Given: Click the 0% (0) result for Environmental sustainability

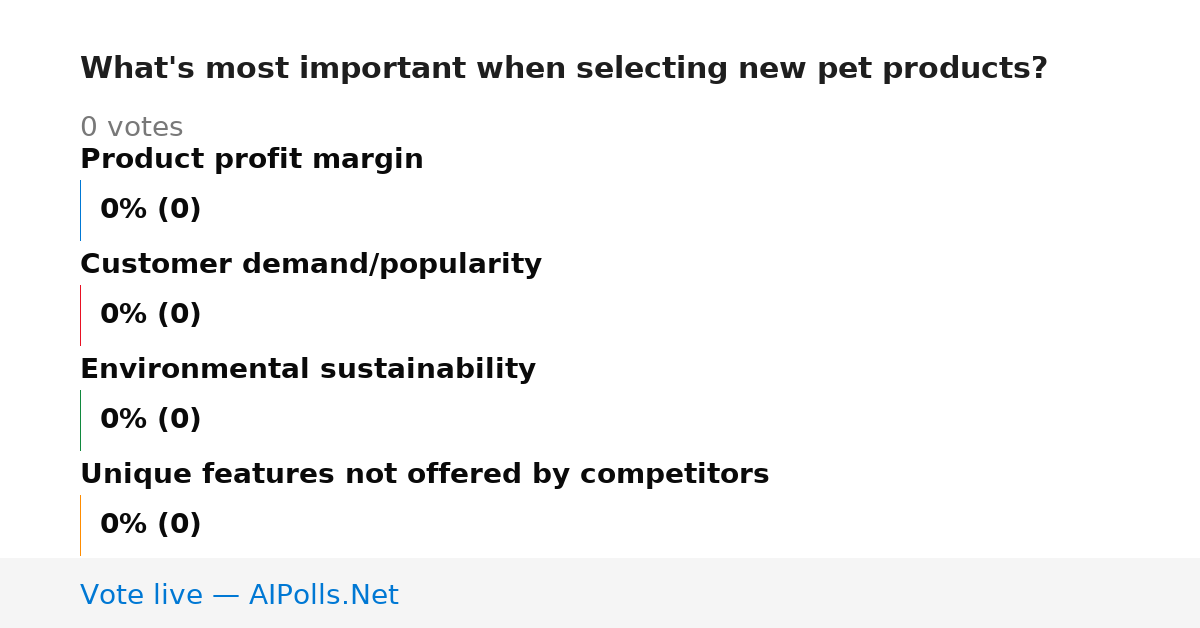Looking at the screenshot, I should click(x=151, y=419).
